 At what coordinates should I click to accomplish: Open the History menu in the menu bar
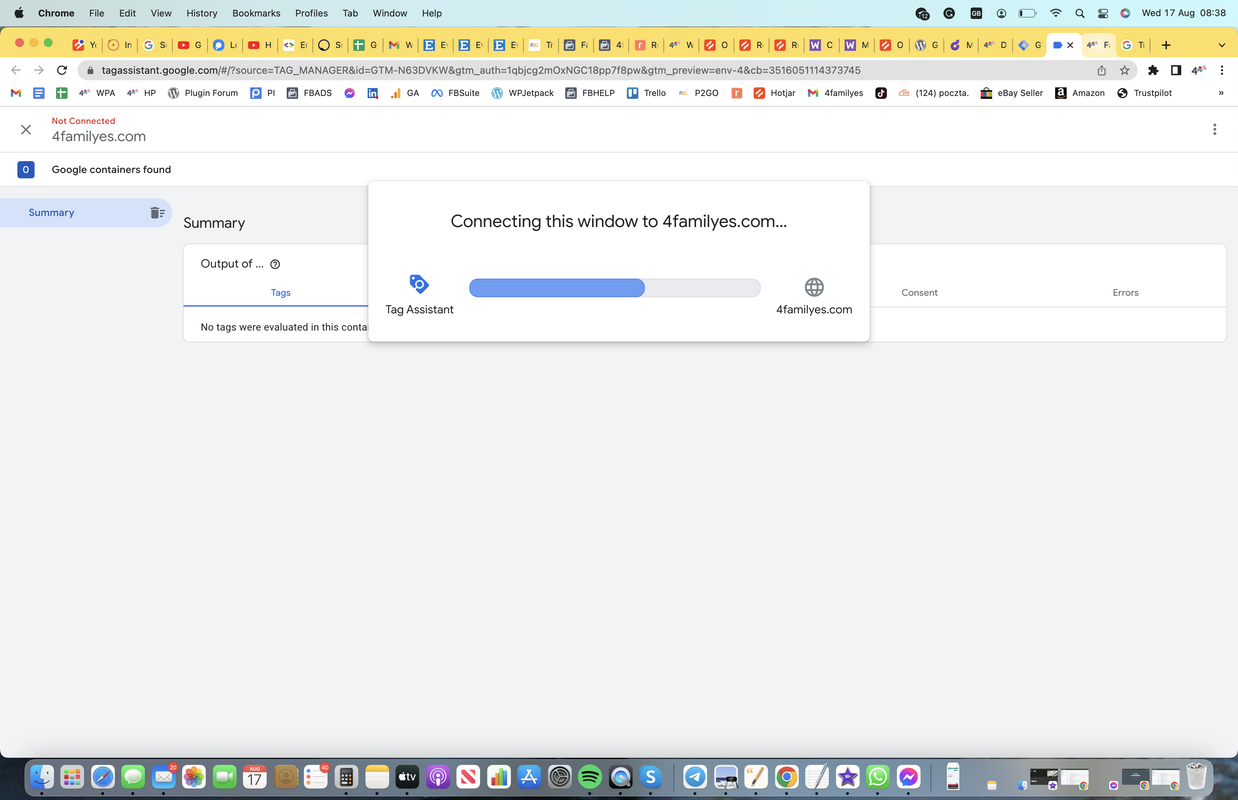[201, 13]
